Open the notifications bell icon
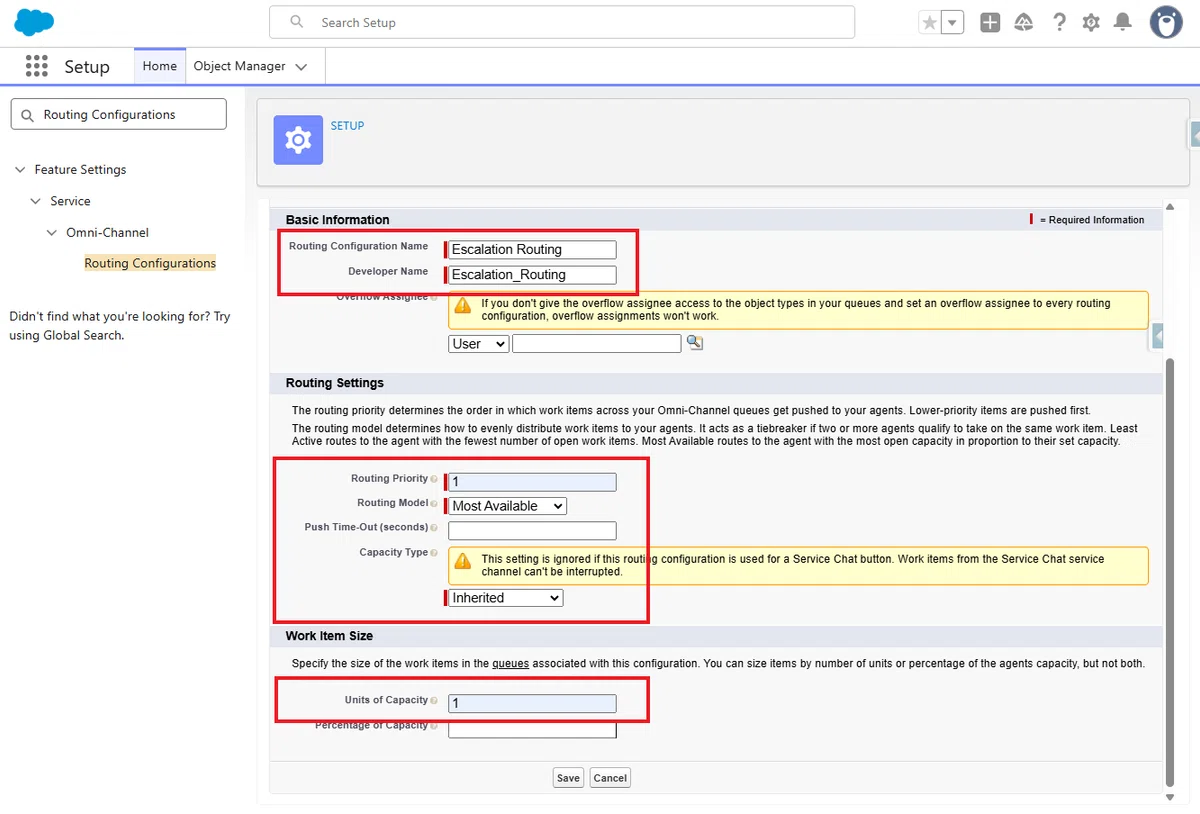 (x=1123, y=22)
